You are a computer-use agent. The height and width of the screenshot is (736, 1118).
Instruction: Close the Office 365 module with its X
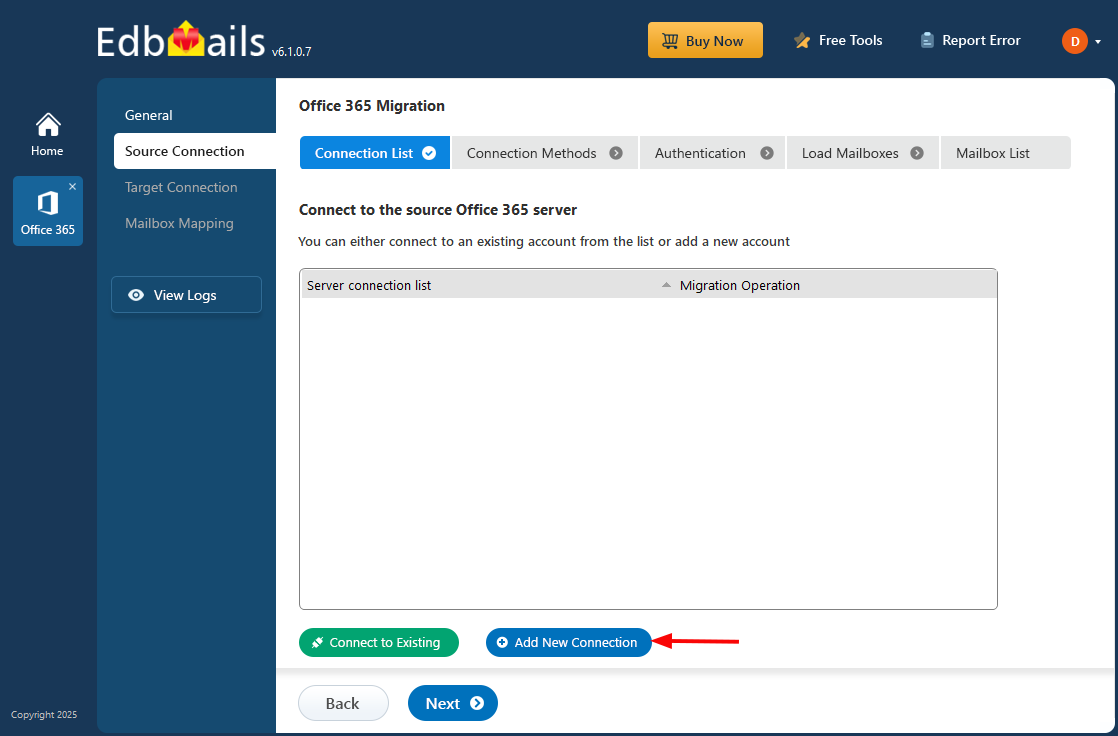tap(71, 186)
